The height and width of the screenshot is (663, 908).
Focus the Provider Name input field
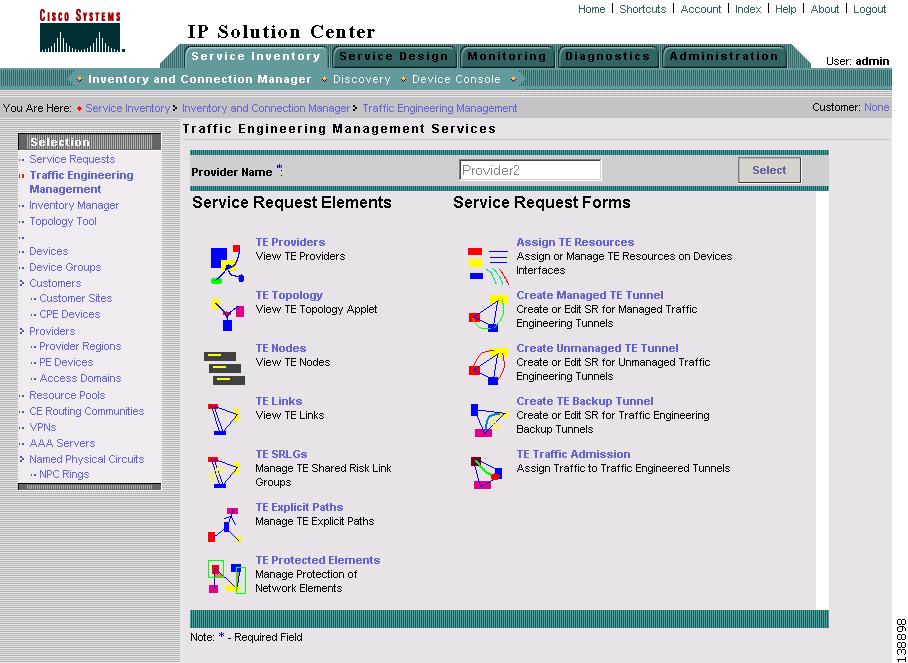tap(530, 170)
